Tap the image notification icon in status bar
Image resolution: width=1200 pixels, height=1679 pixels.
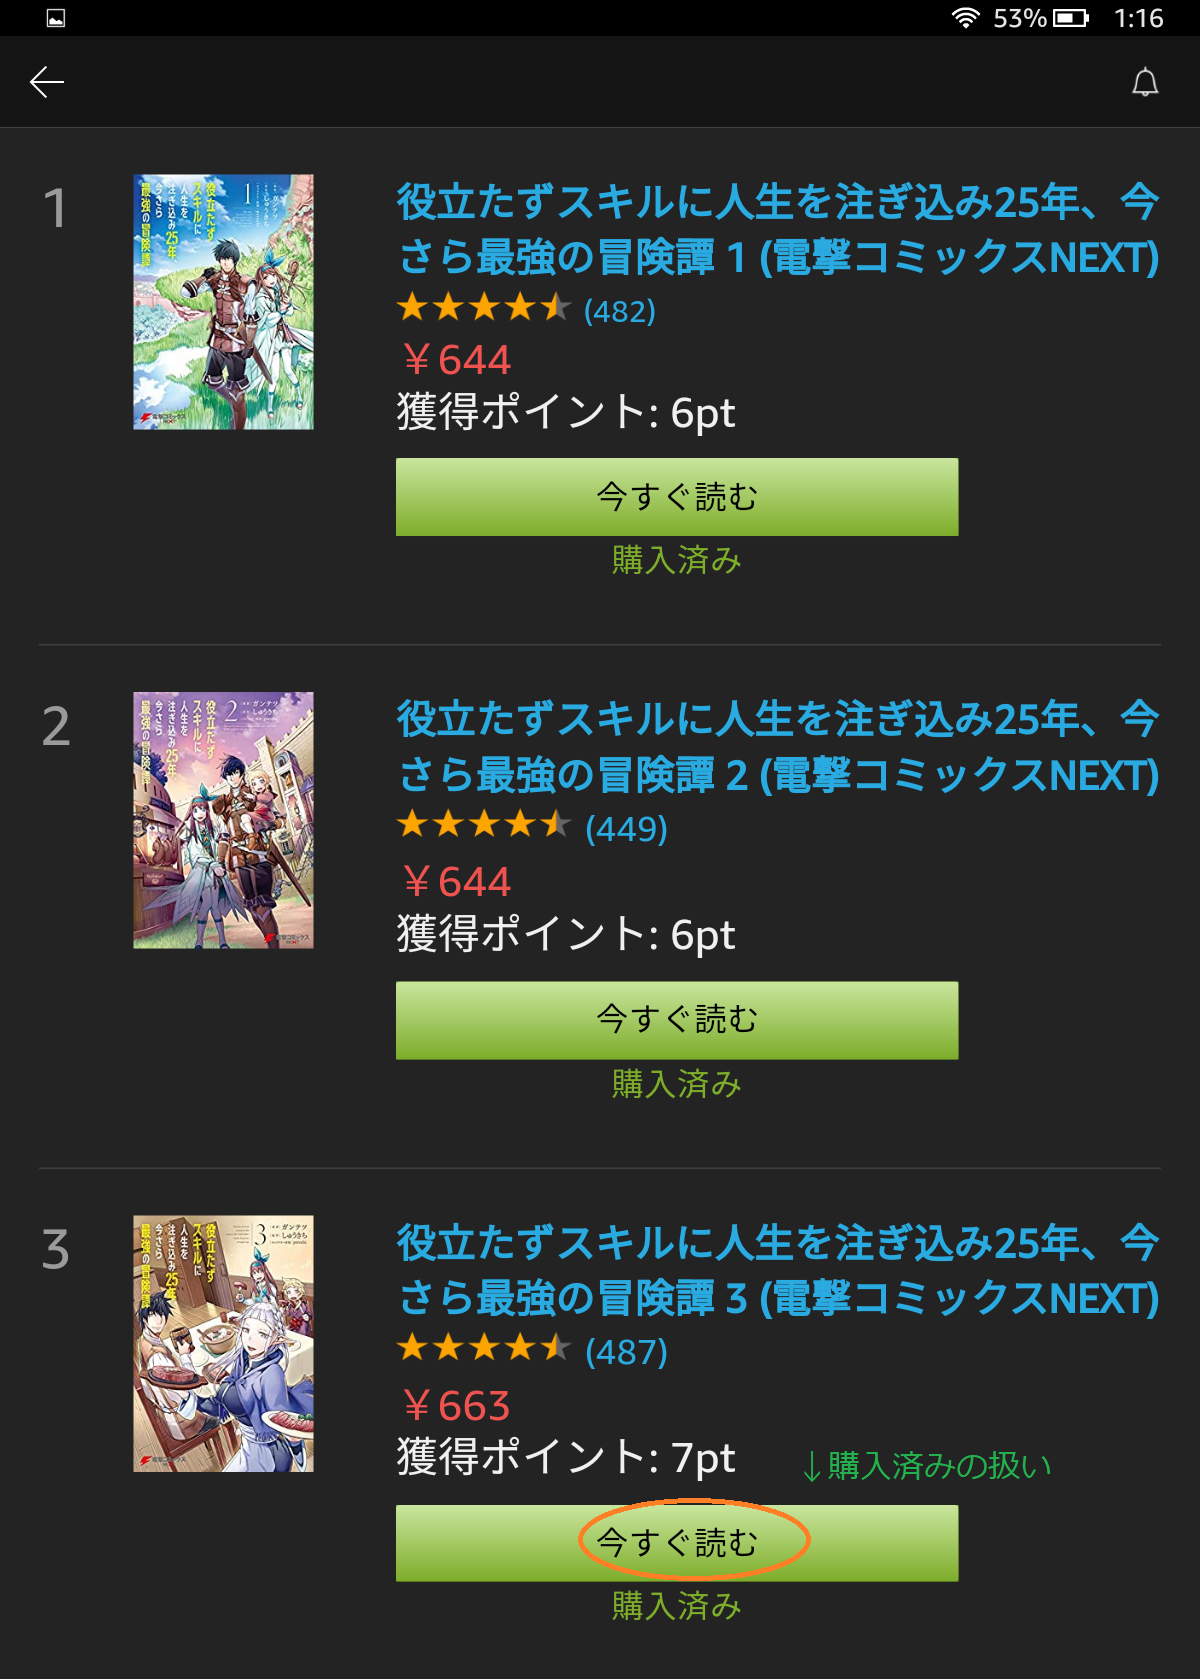coord(56,18)
